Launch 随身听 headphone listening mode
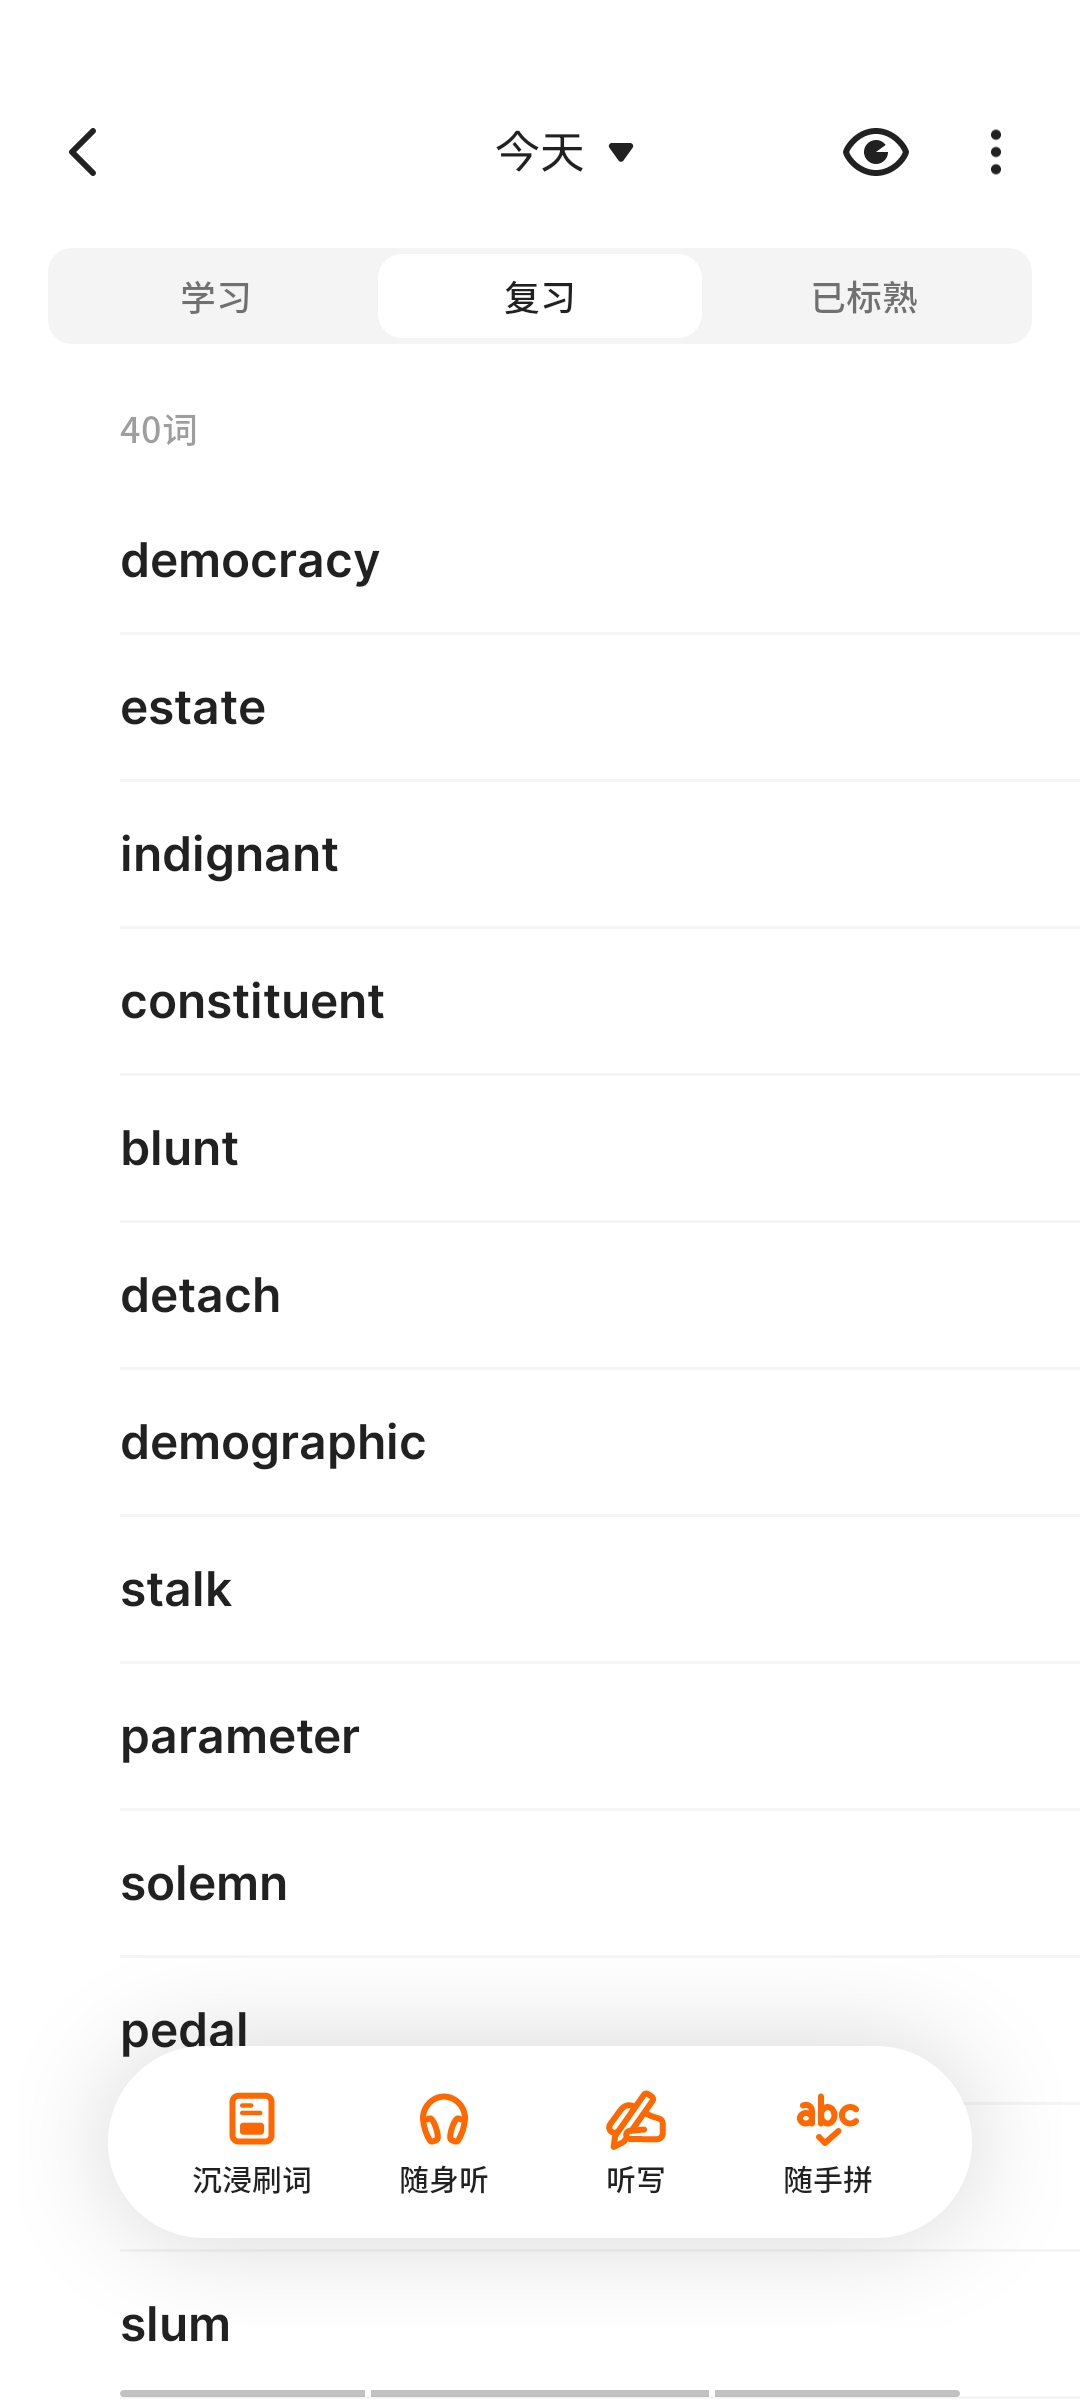 pyautogui.click(x=444, y=2142)
